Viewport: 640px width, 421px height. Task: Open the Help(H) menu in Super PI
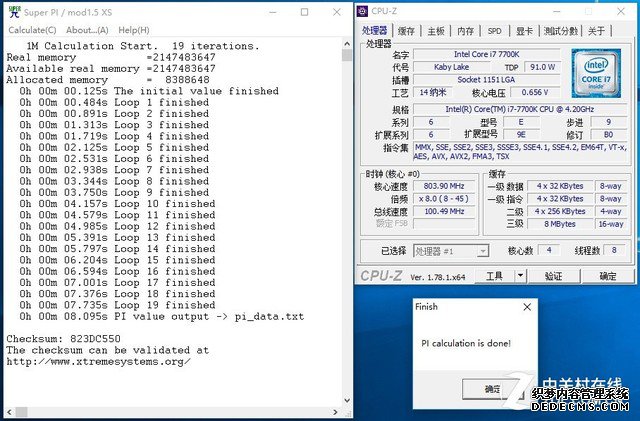click(x=134, y=30)
